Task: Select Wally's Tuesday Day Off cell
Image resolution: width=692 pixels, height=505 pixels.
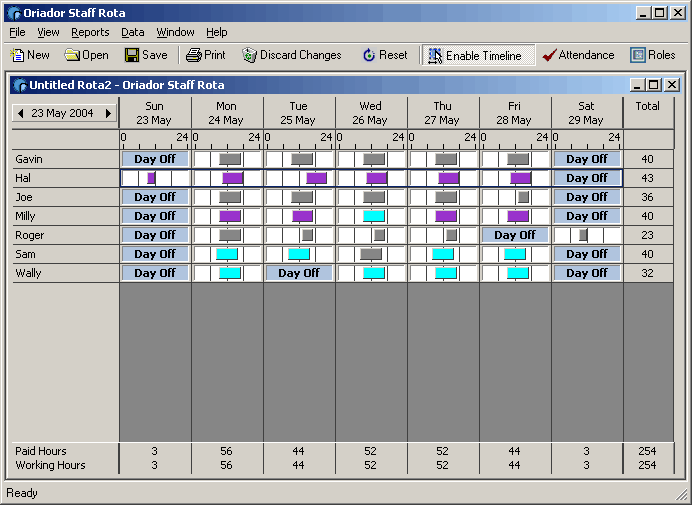Action: [x=299, y=273]
